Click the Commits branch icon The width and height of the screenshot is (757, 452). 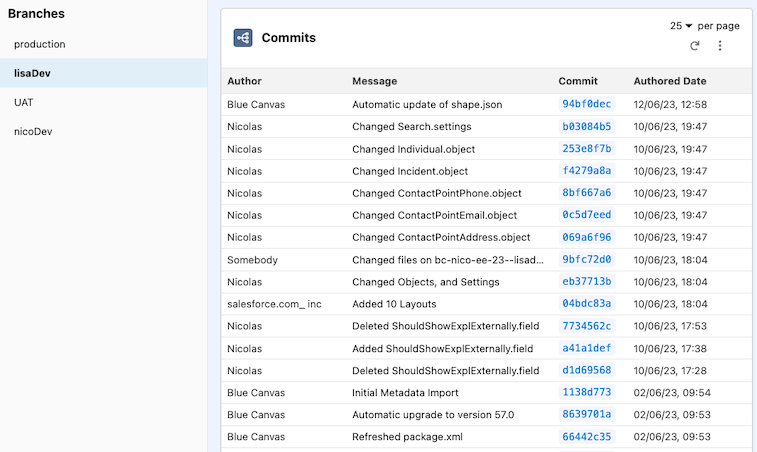coord(243,38)
